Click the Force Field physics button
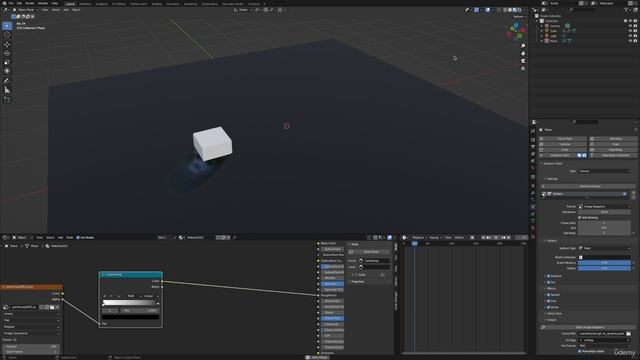Image resolution: width=640 pixels, height=360 pixels. (563, 139)
